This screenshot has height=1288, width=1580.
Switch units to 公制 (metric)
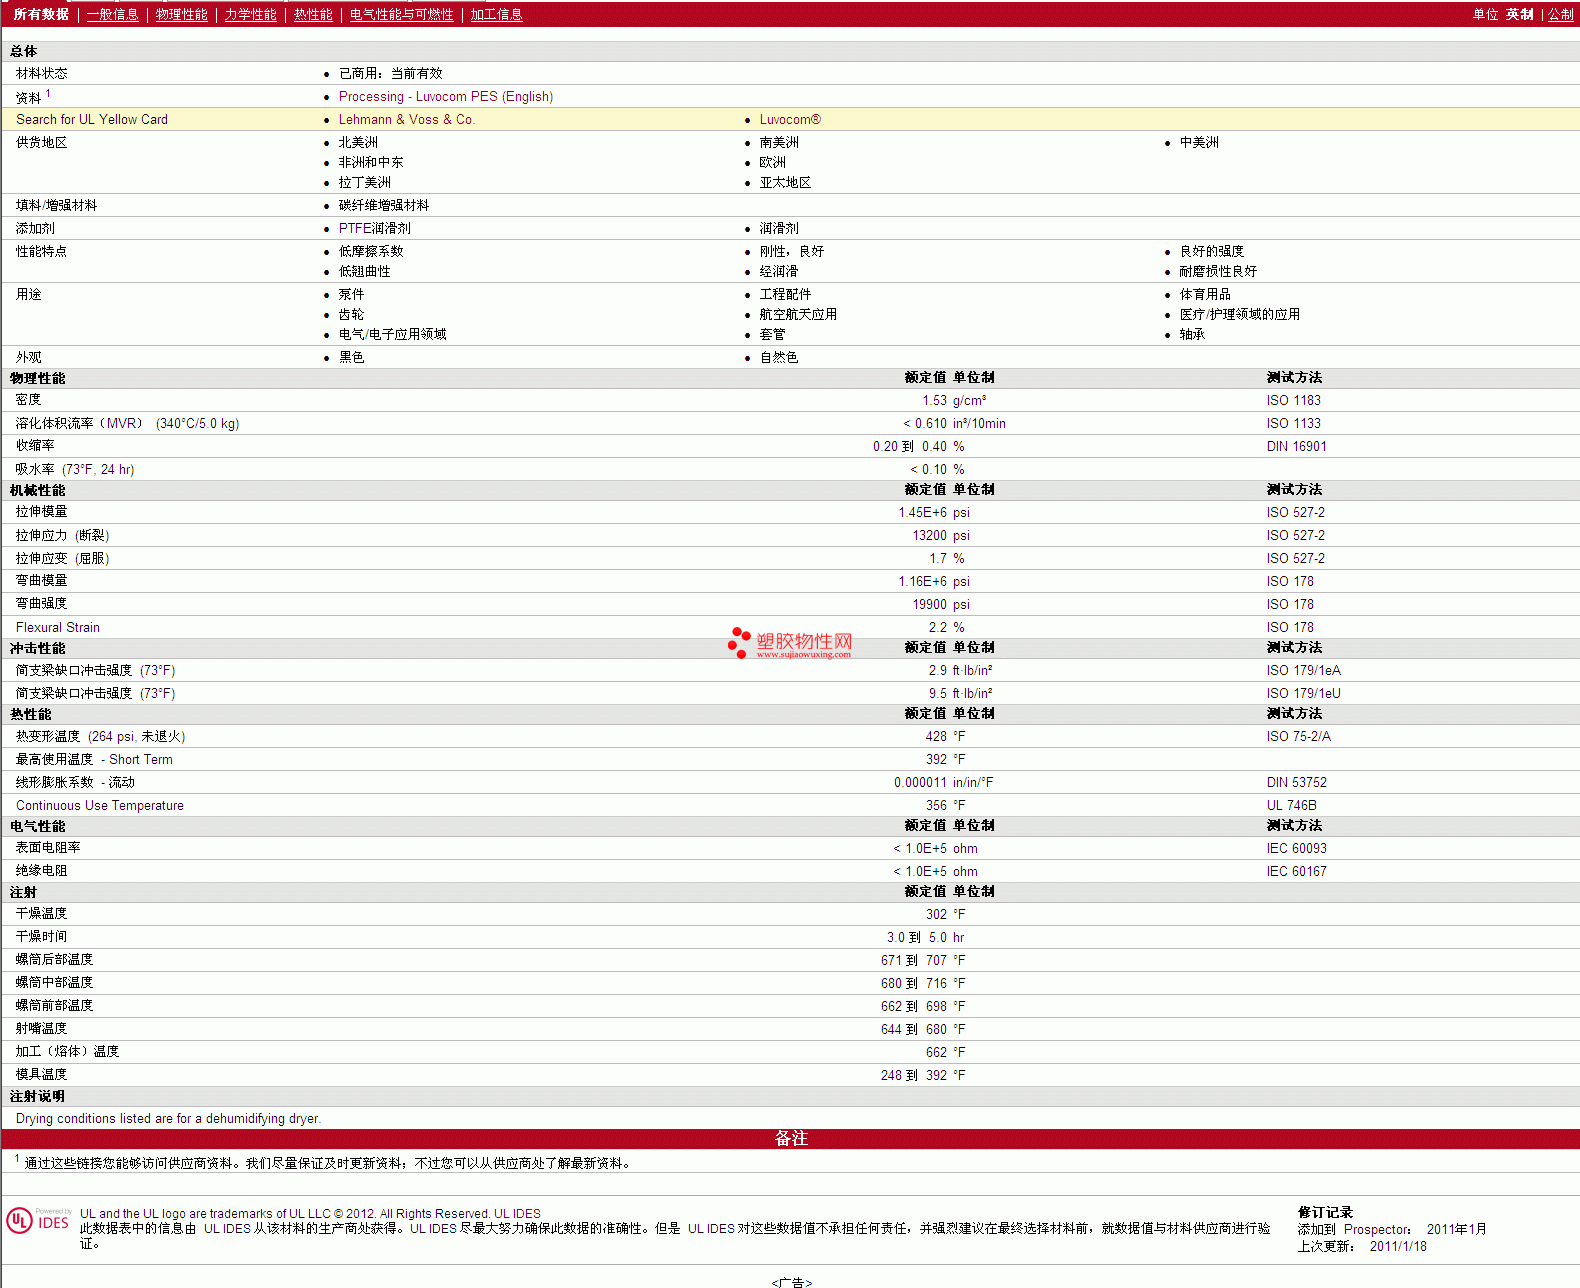coord(1560,14)
